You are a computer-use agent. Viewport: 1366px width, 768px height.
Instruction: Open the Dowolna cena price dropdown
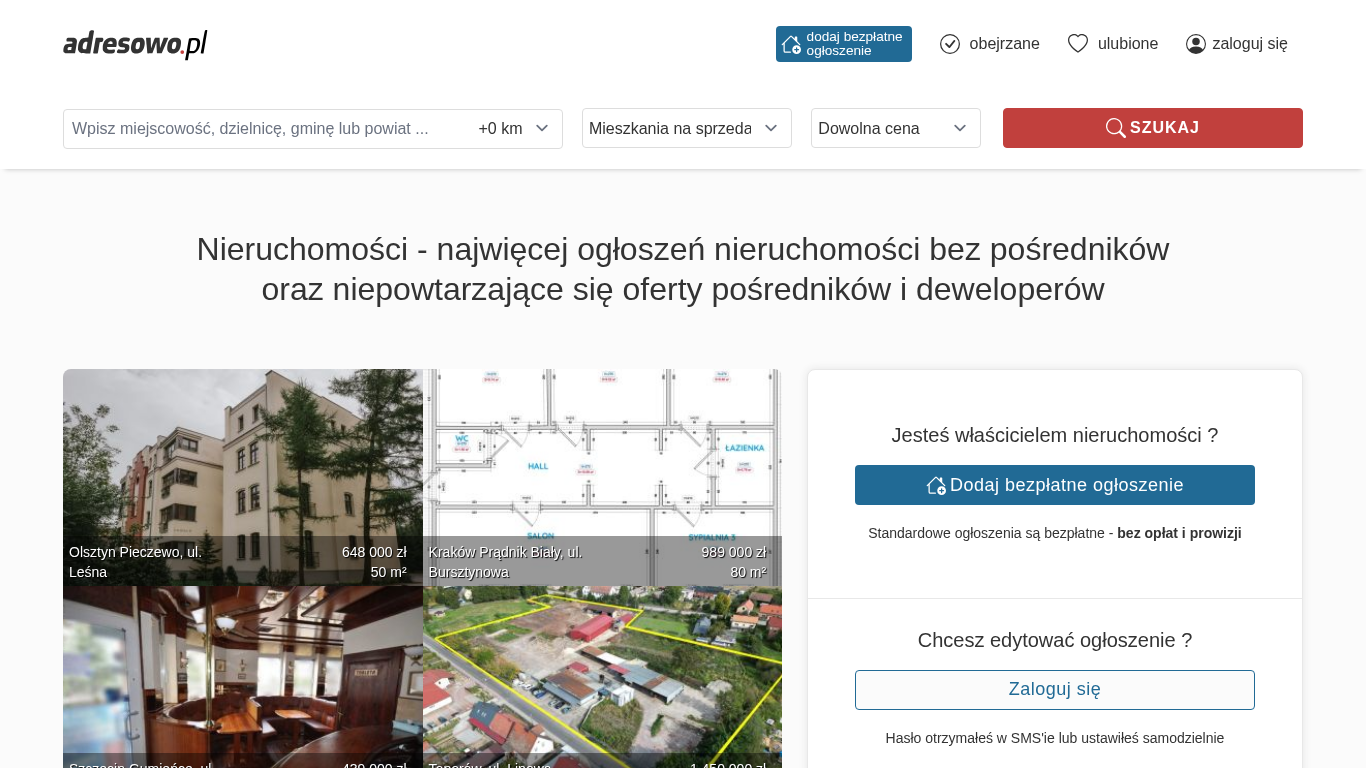[x=895, y=128]
